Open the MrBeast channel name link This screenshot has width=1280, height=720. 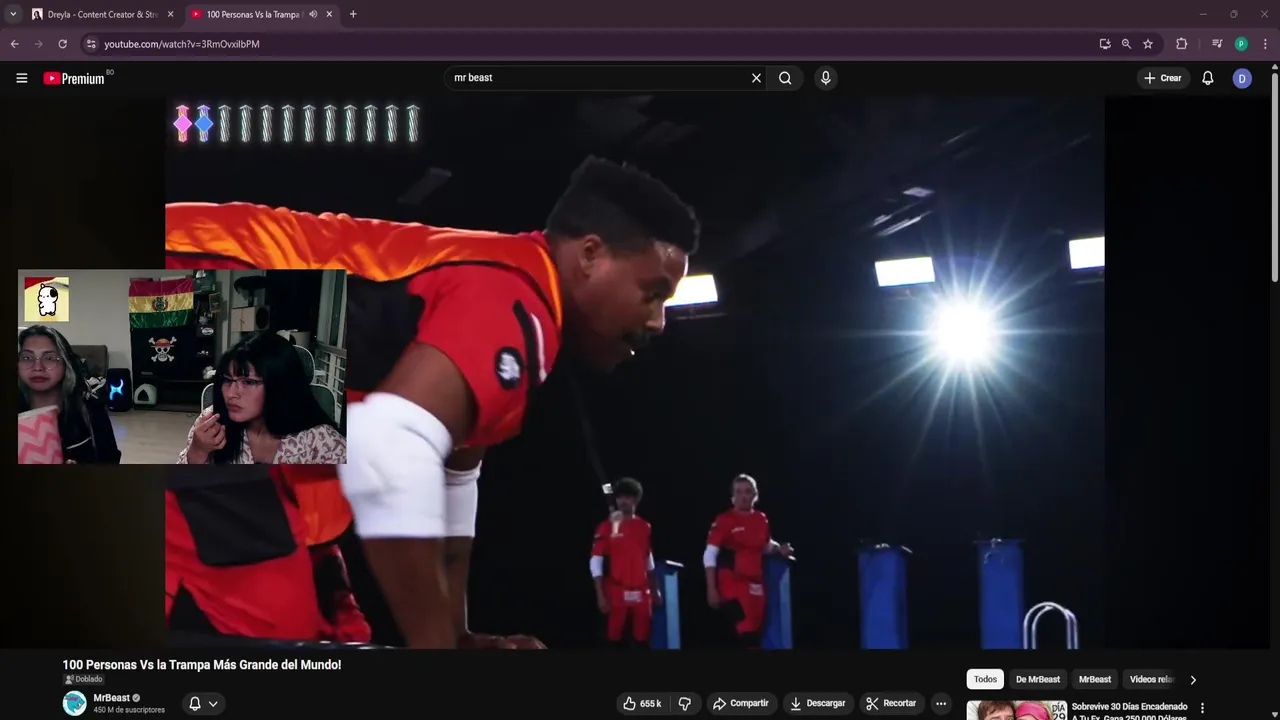tap(111, 698)
